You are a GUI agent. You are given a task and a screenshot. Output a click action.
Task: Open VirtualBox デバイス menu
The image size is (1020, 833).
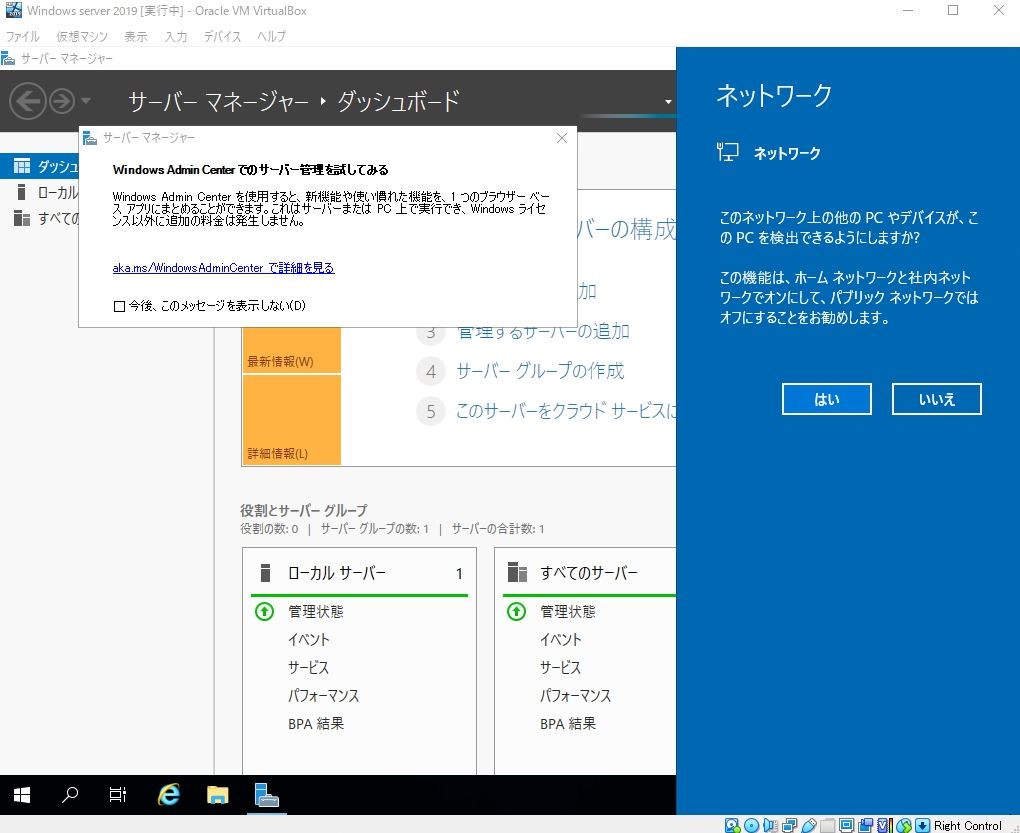point(222,36)
